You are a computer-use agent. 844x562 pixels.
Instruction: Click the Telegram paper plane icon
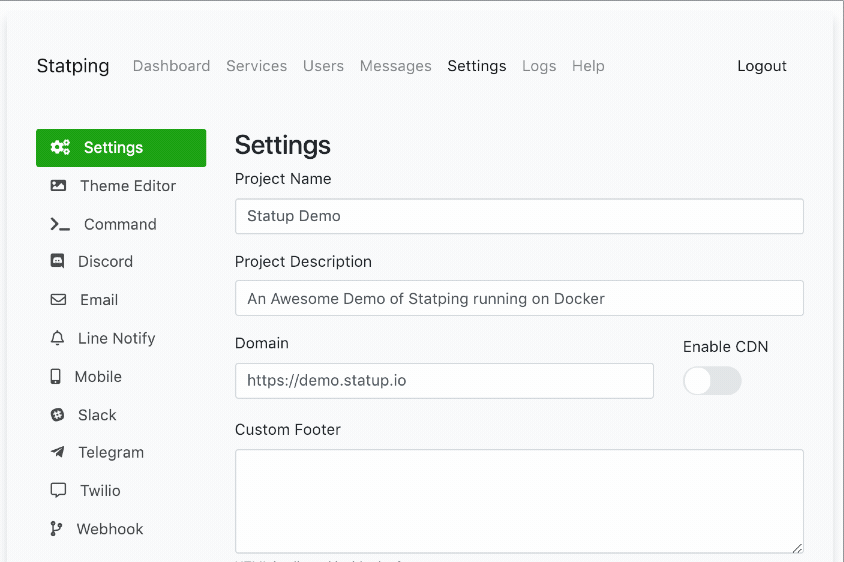click(x=57, y=453)
